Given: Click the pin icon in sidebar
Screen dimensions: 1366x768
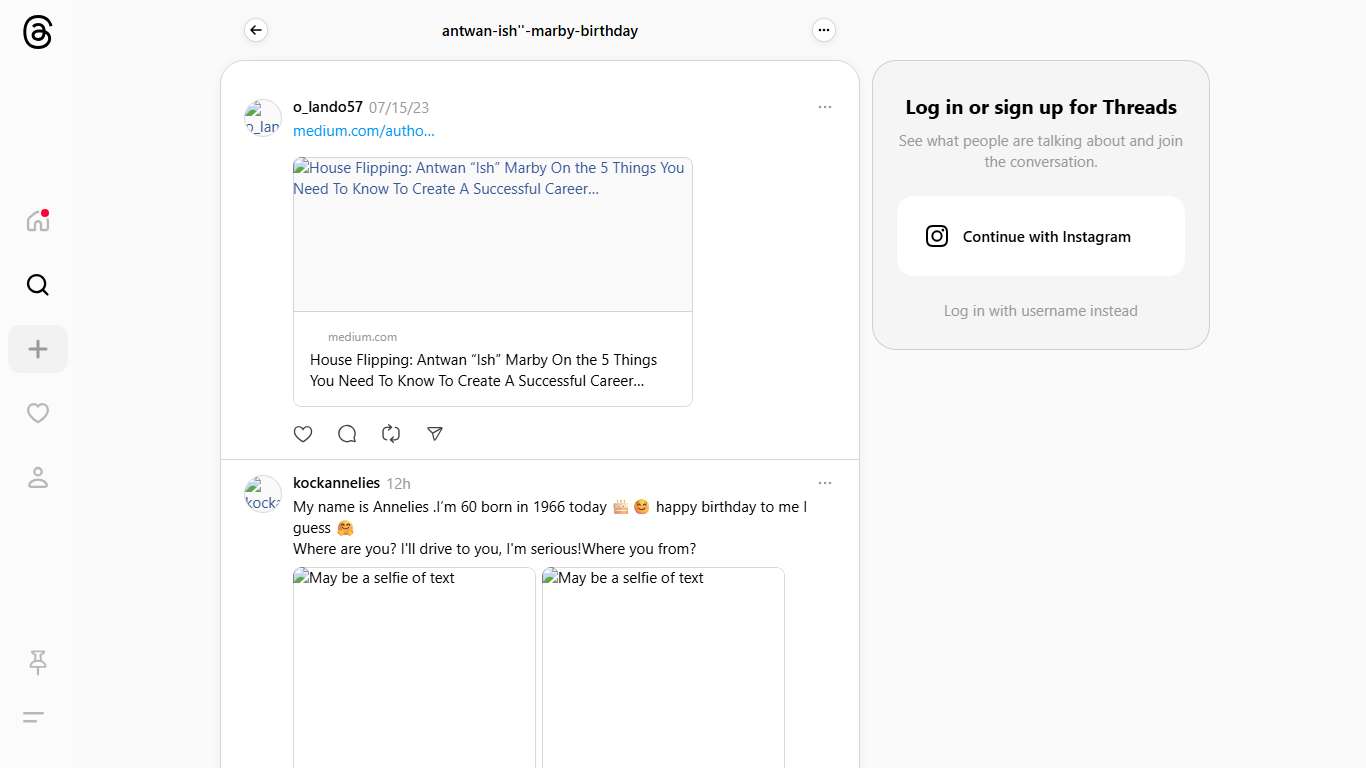Looking at the screenshot, I should pyautogui.click(x=38, y=662).
